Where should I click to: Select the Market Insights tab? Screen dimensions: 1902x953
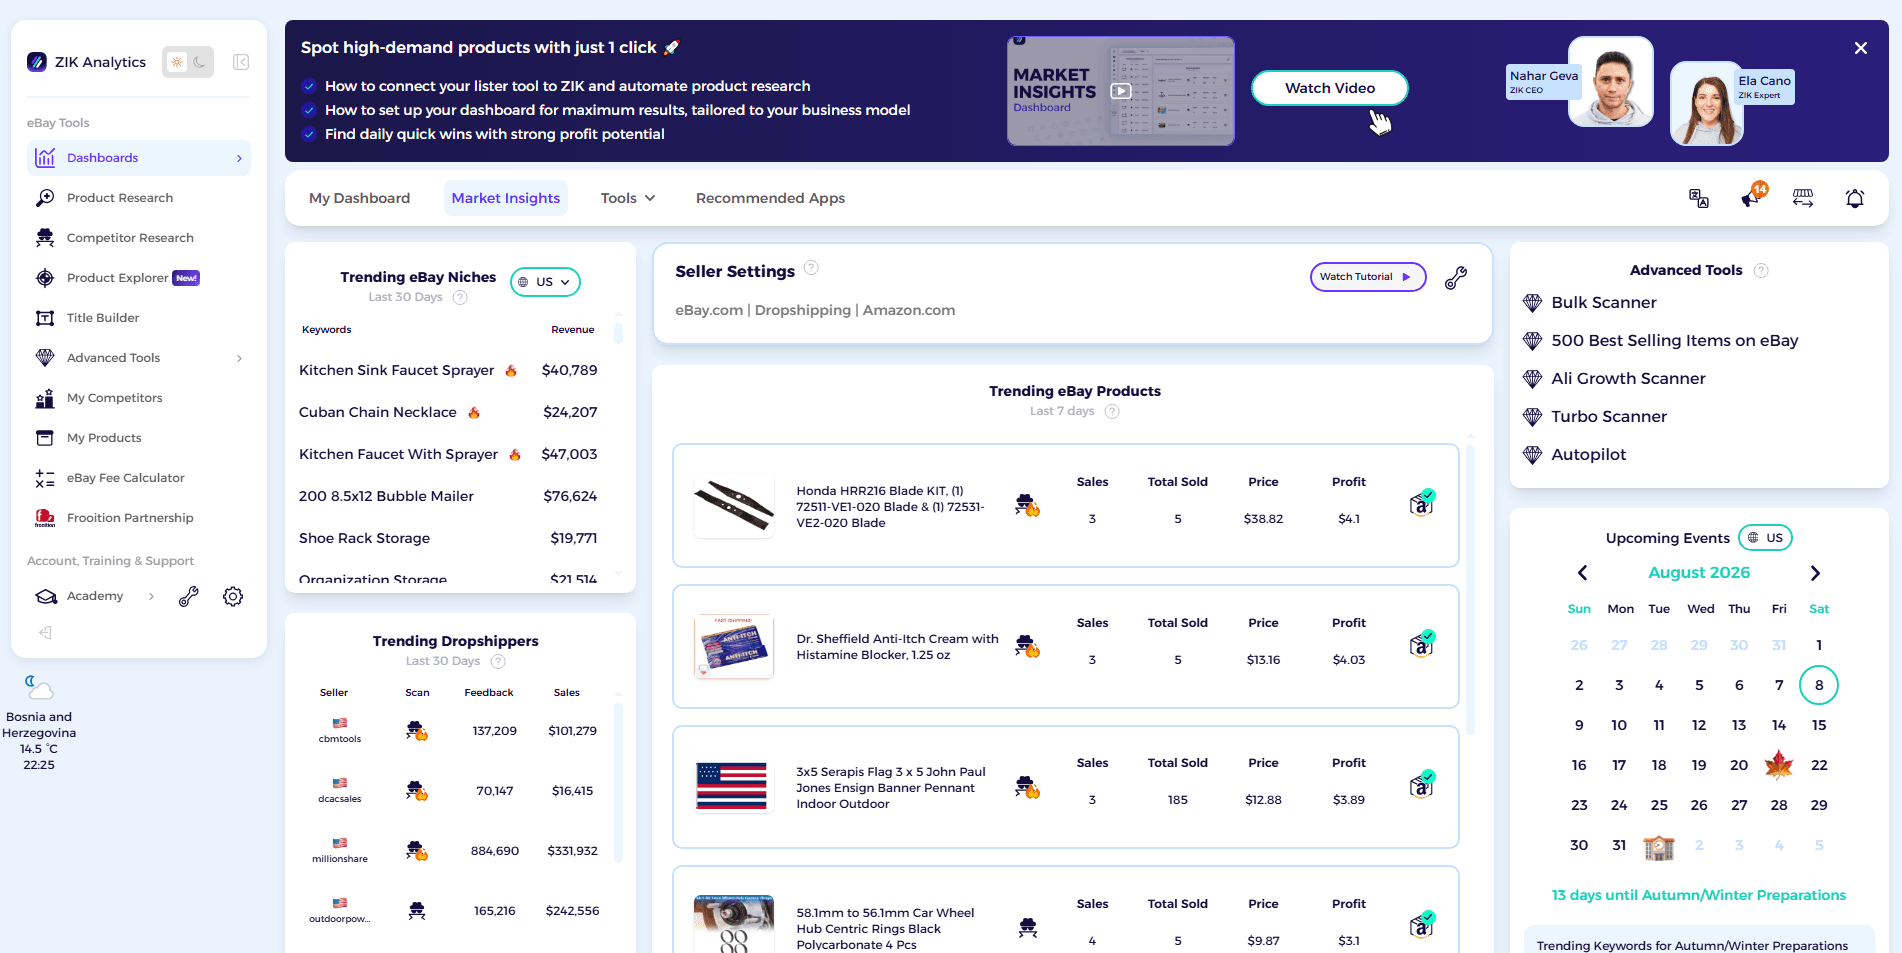click(506, 198)
